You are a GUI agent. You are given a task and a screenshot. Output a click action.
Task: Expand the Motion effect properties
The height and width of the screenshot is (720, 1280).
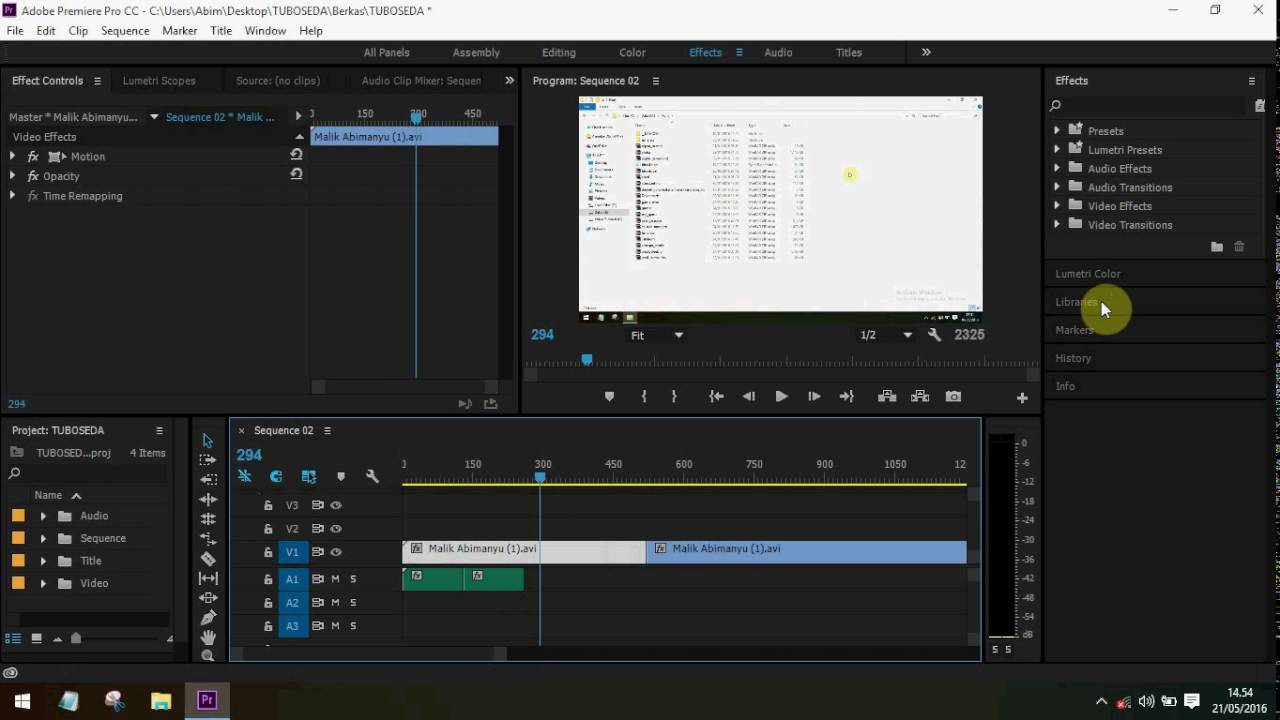coord(12,156)
